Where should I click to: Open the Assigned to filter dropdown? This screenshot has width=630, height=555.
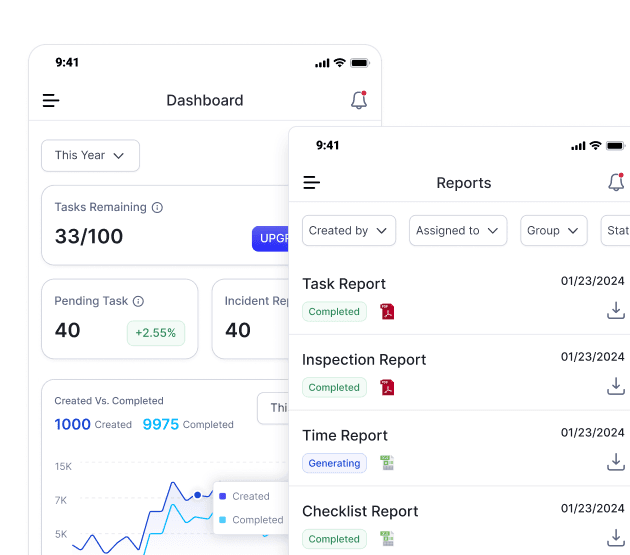456,230
